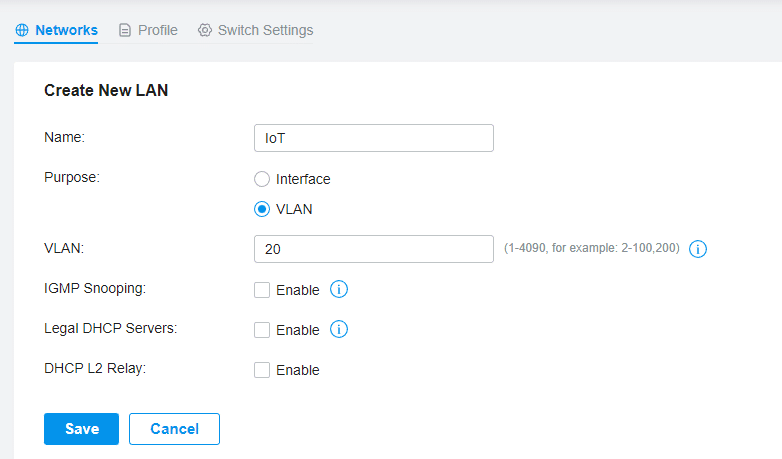The height and width of the screenshot is (459, 782).
Task: Click the document icon beside Profile
Action: coord(125,30)
